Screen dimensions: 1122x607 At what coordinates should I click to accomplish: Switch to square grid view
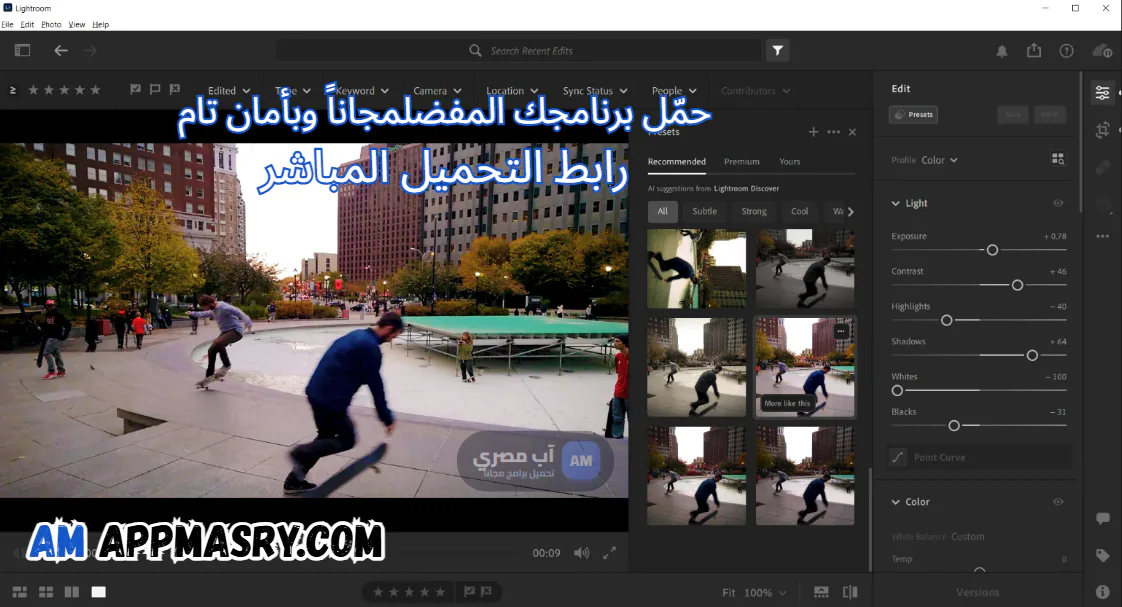(46, 592)
